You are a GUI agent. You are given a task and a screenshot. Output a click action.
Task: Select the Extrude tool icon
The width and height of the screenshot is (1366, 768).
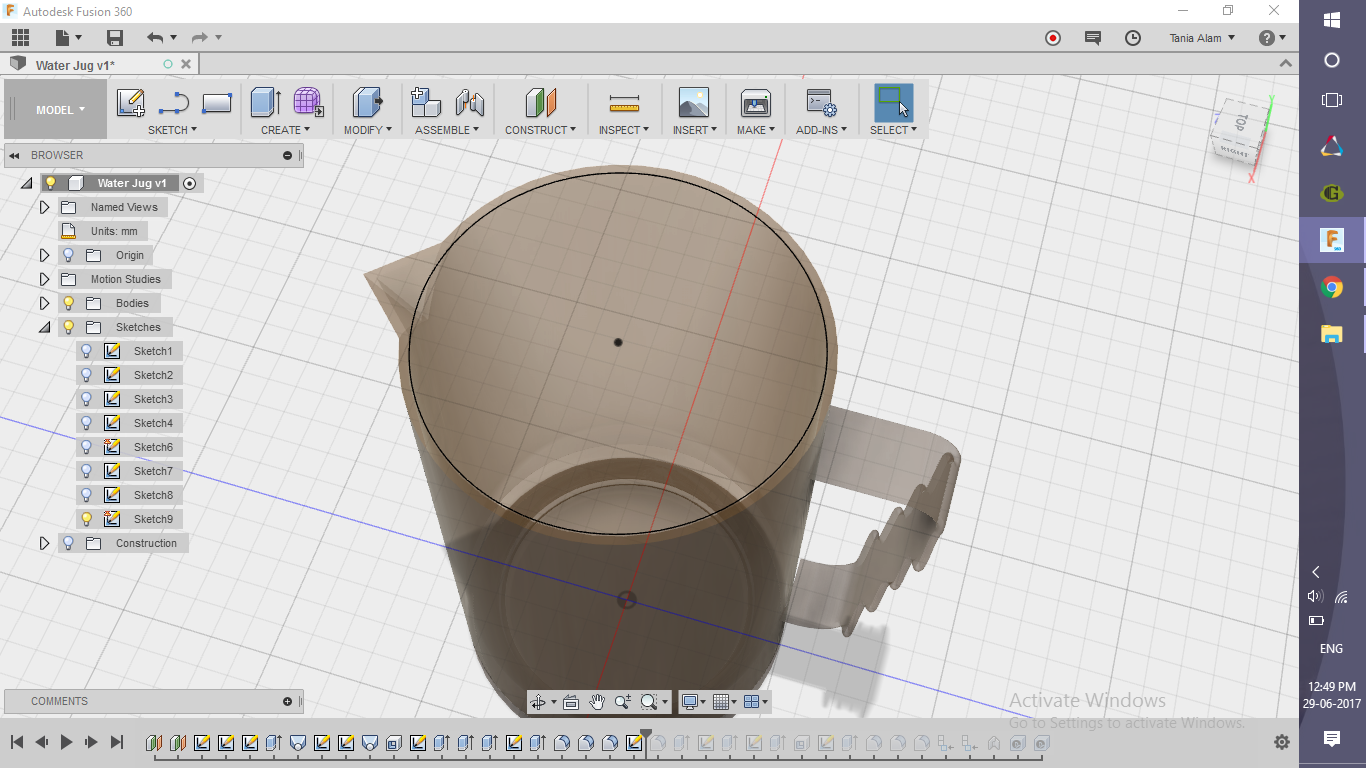click(x=265, y=102)
